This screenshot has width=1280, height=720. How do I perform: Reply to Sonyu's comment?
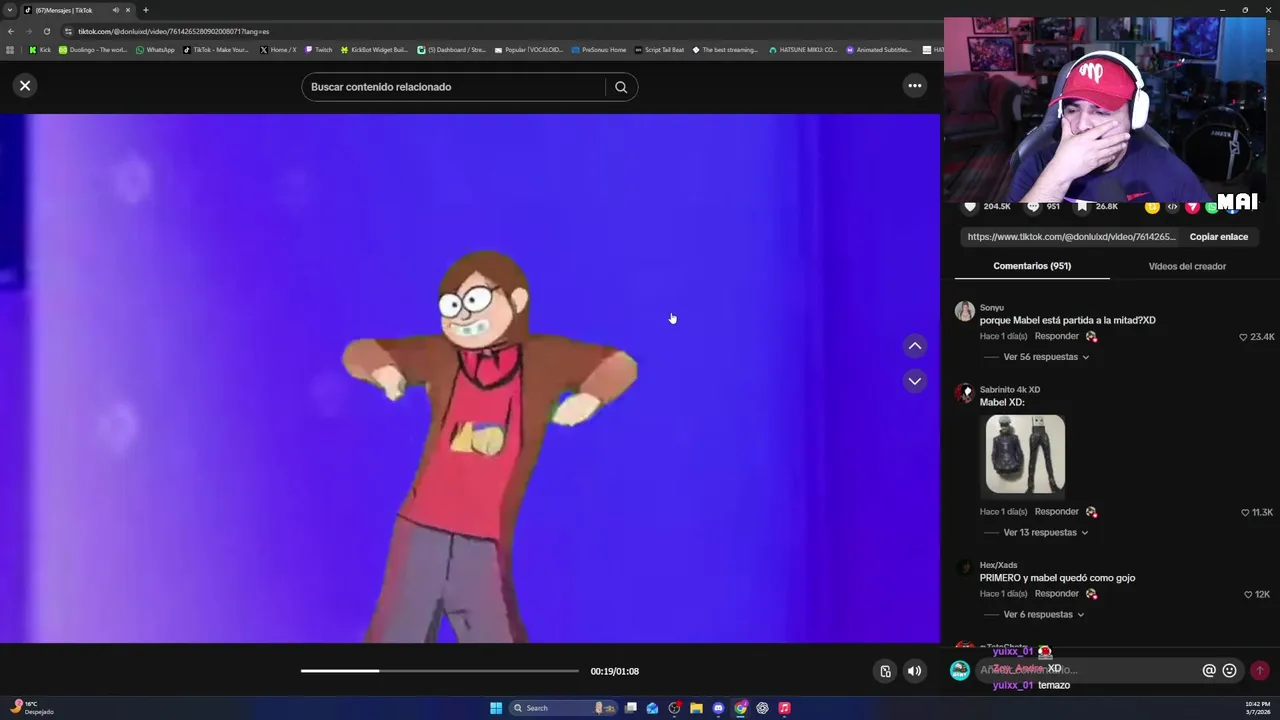(1056, 337)
